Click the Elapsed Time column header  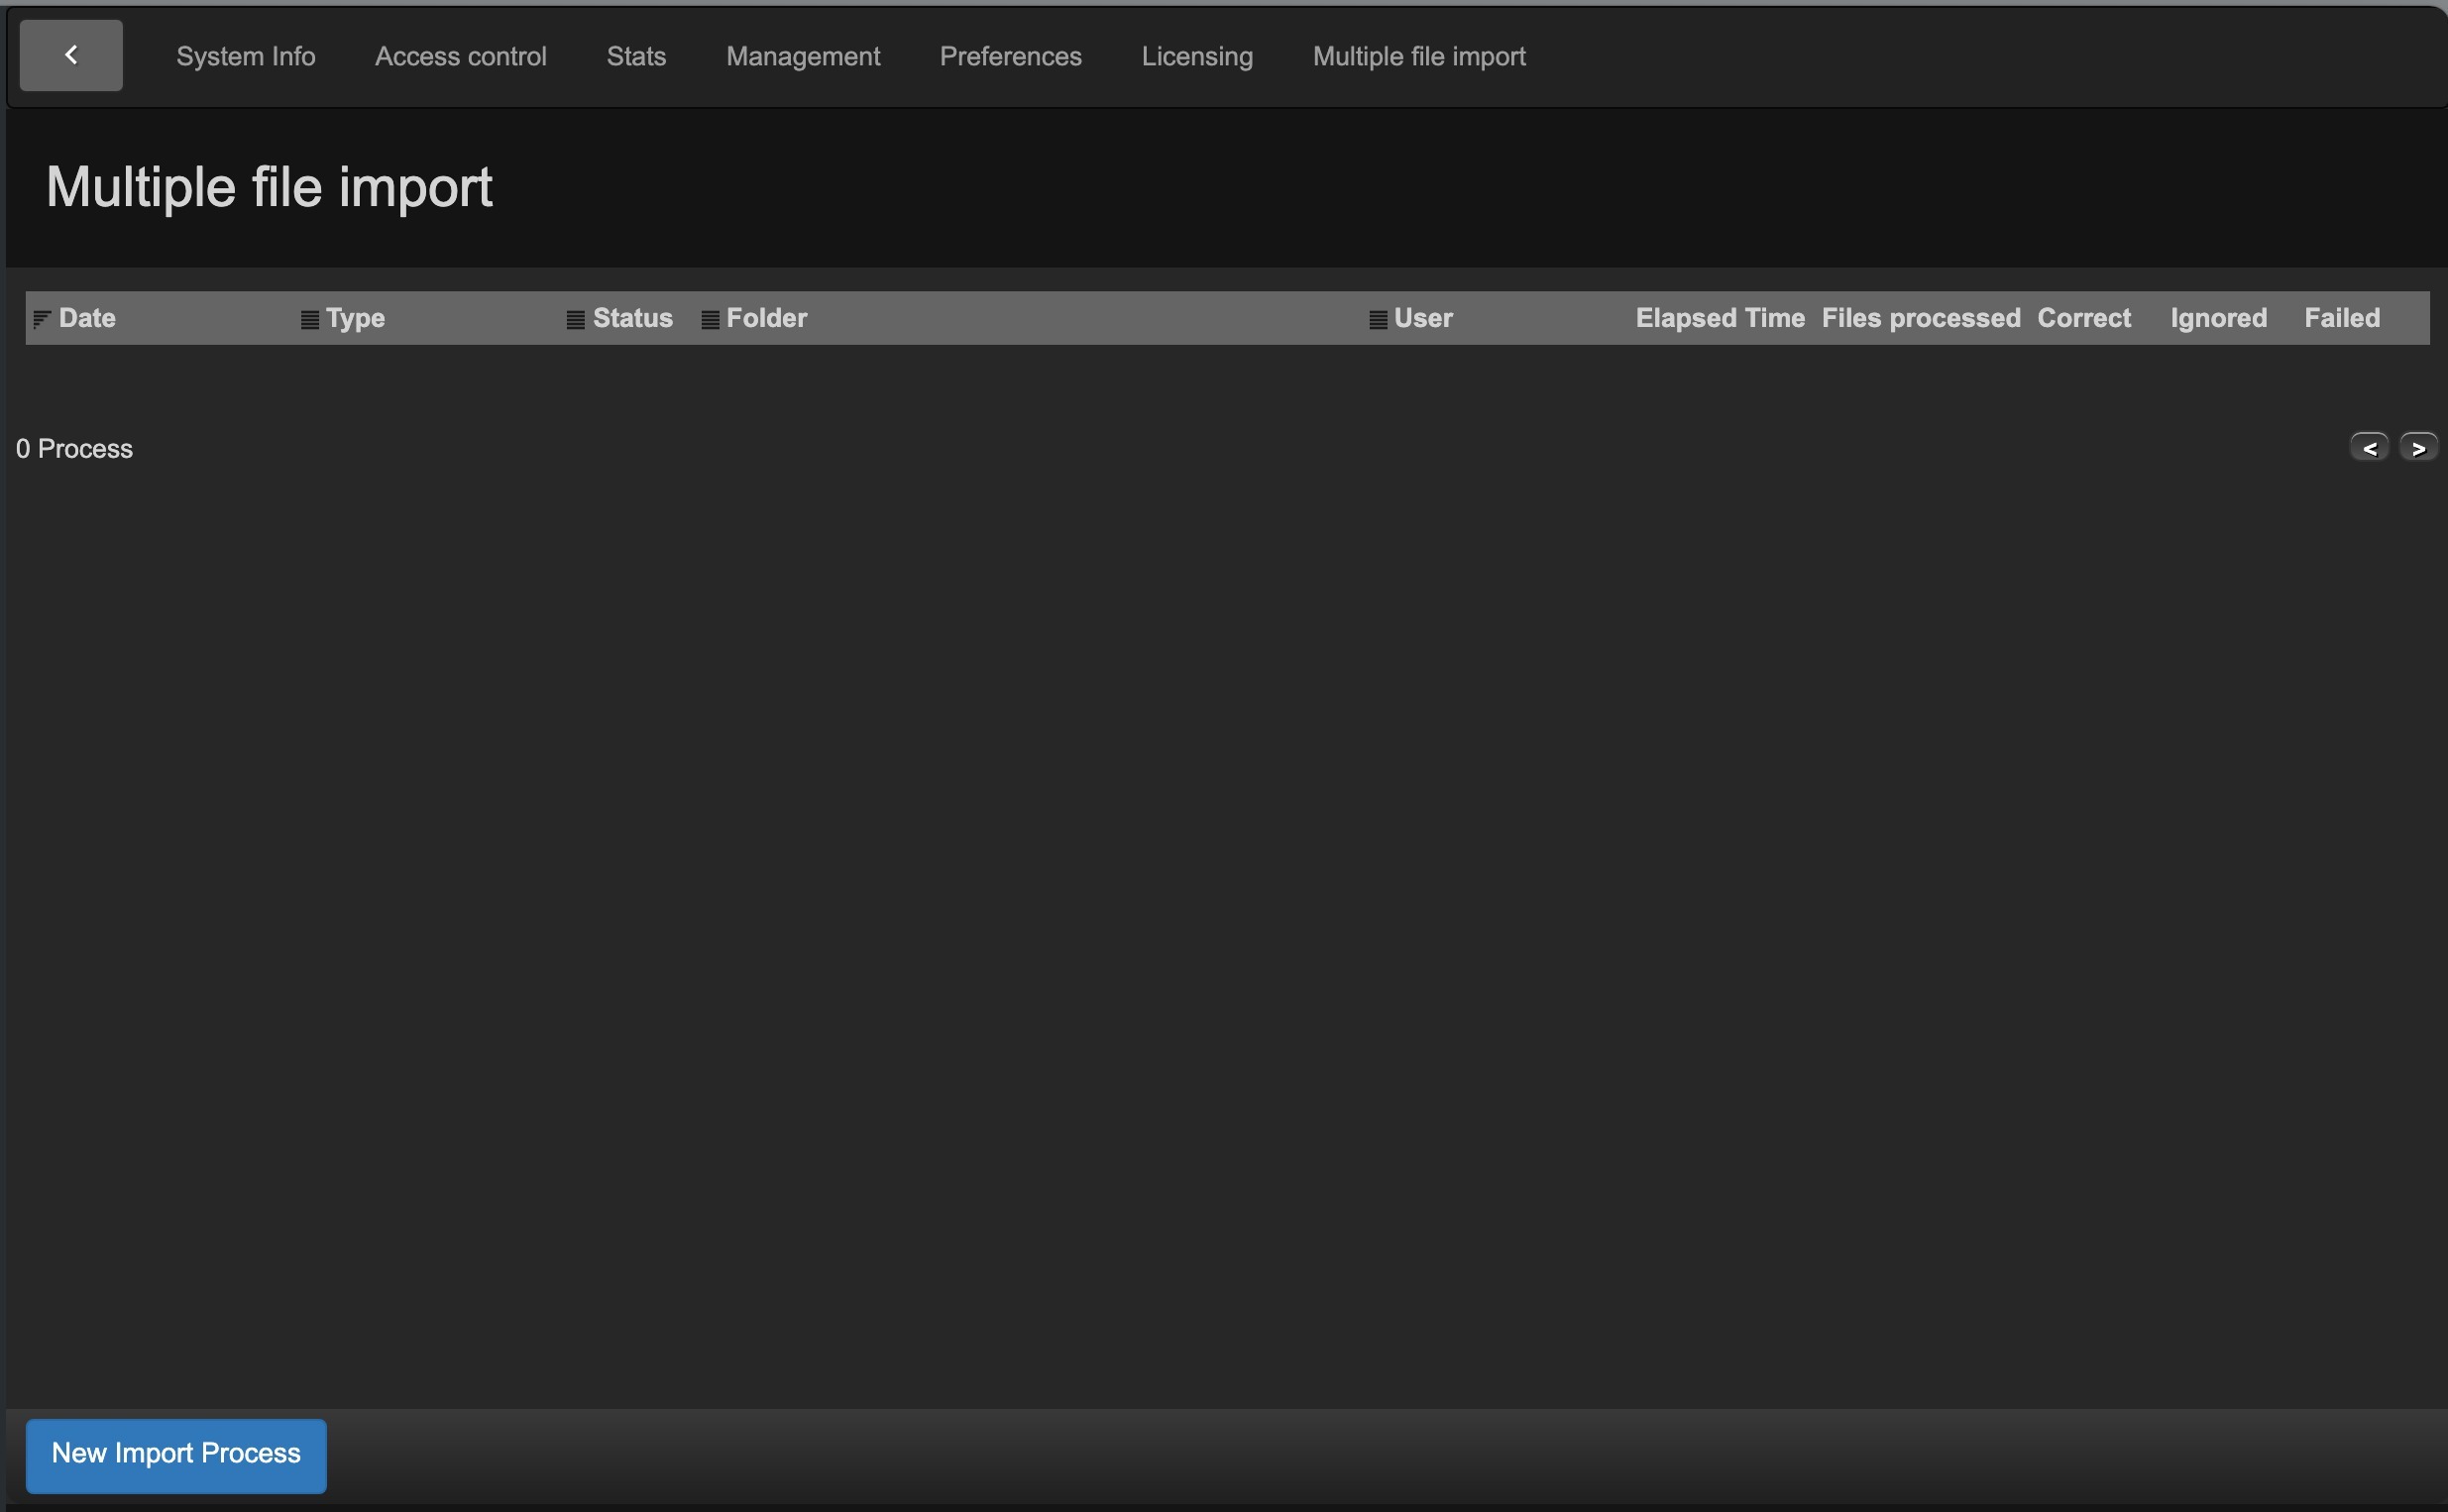click(x=1719, y=318)
